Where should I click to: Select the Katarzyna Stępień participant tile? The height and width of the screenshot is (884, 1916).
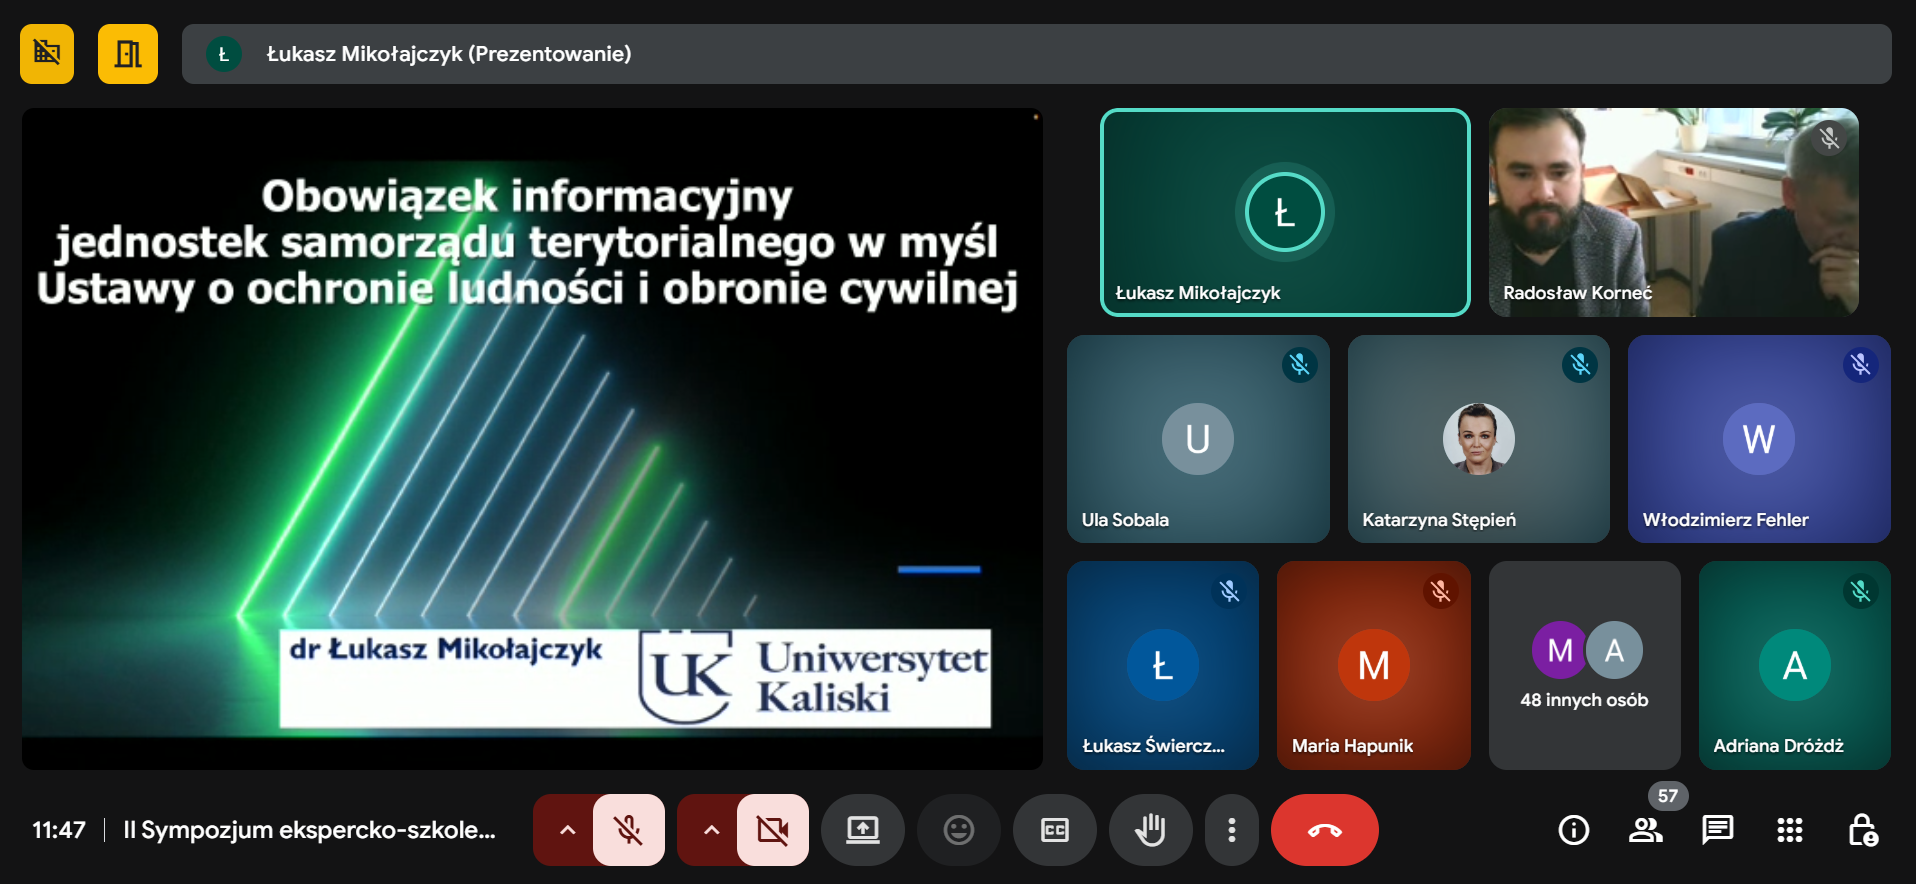click(1478, 439)
